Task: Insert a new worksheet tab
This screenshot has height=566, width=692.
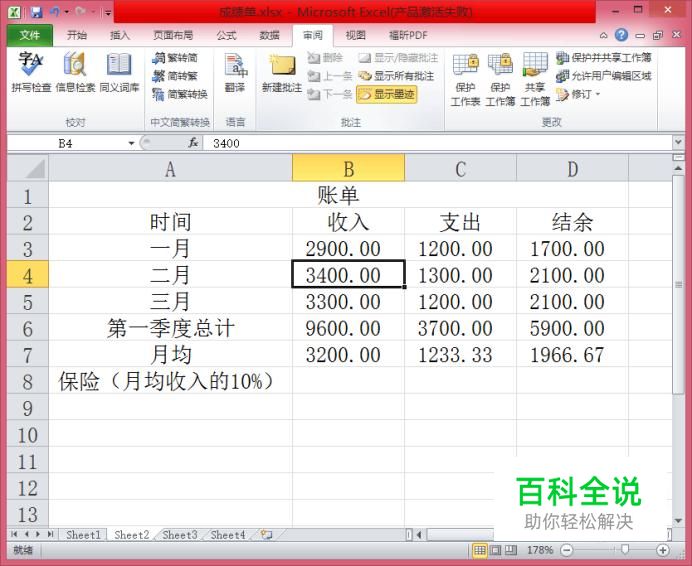Action: (x=266, y=535)
